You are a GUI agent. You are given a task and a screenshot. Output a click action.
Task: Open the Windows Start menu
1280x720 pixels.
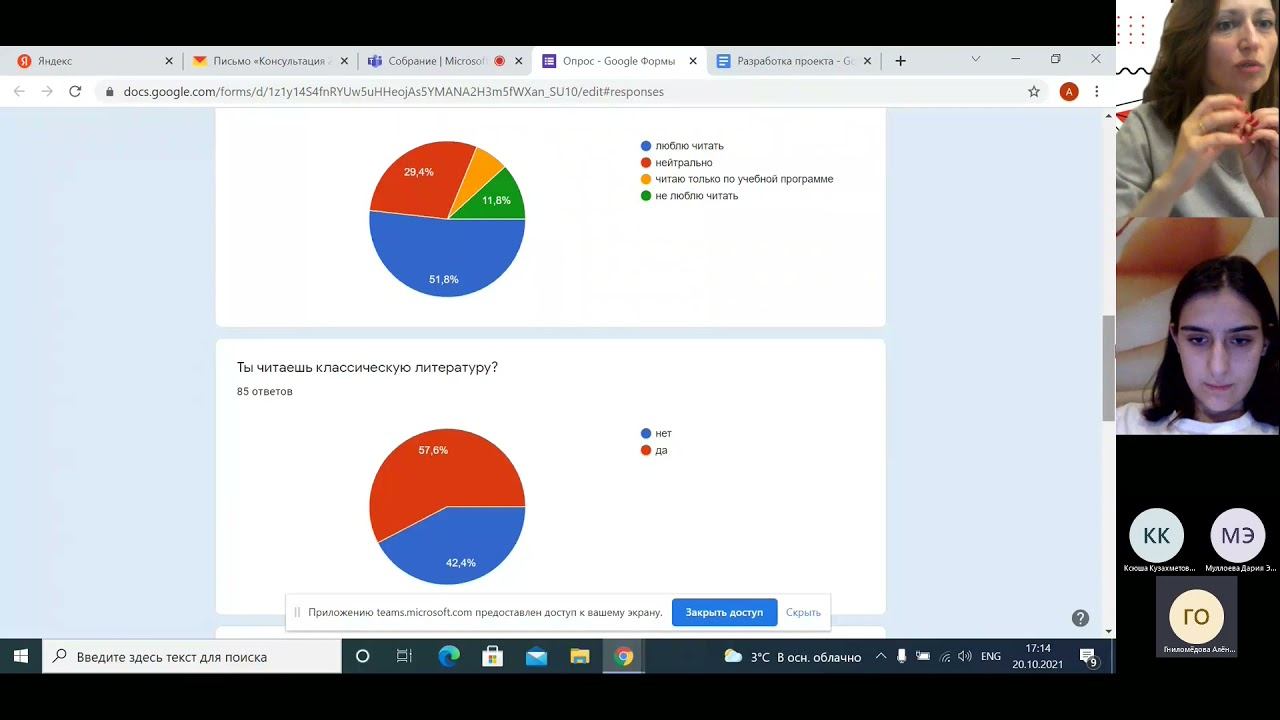coord(20,657)
